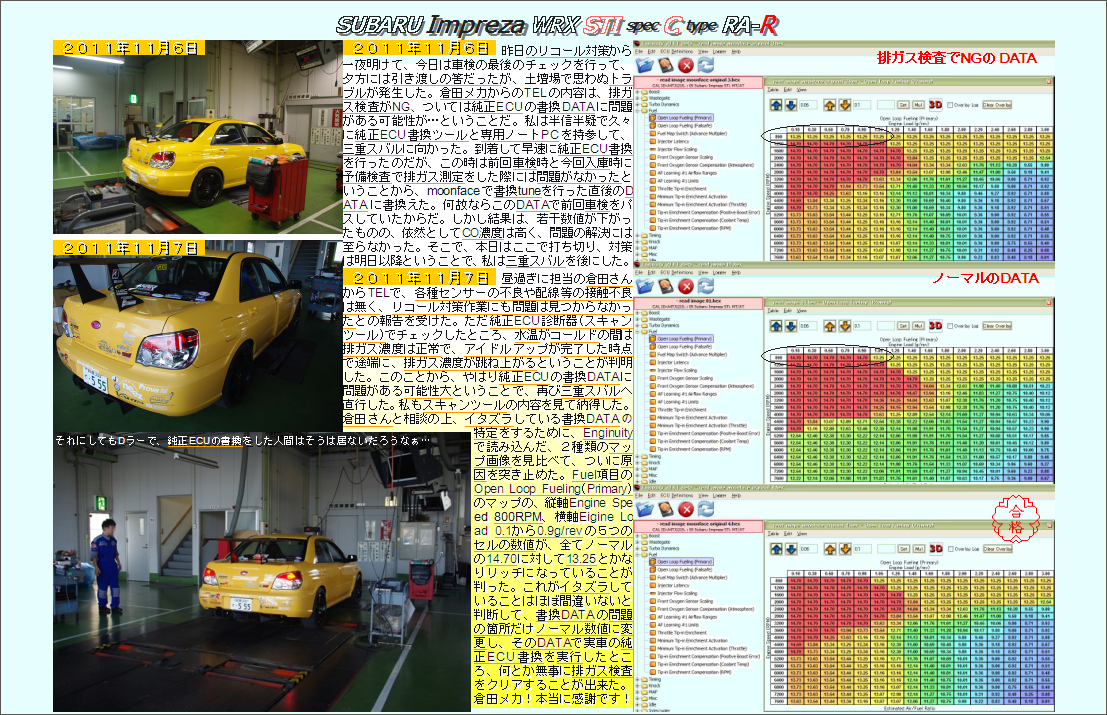Expand the Knock folder in 4.hex tree
This screenshot has width=1107, height=715.
pos(638,685)
